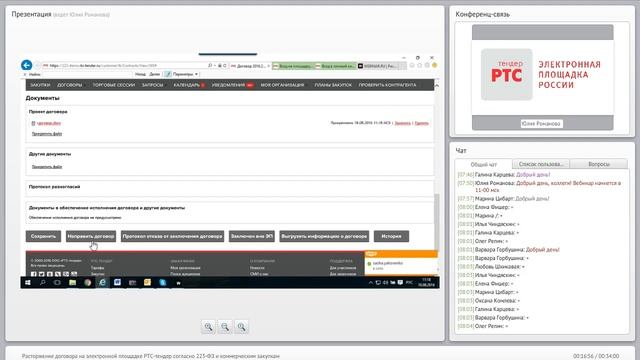Click Далее in the find bar
640x360 pixels.
click(x=155, y=74)
